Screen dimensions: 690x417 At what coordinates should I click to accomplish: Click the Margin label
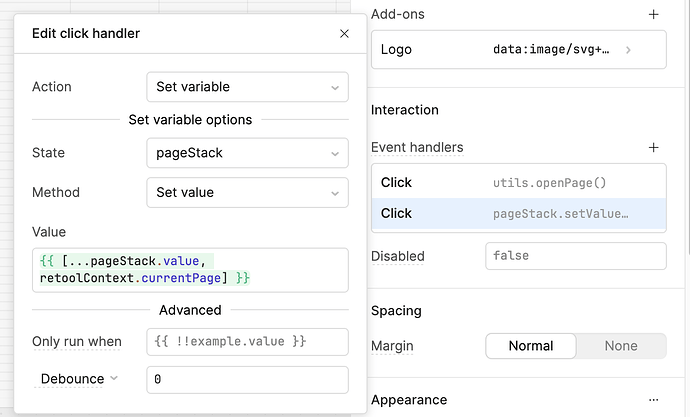[x=392, y=346]
